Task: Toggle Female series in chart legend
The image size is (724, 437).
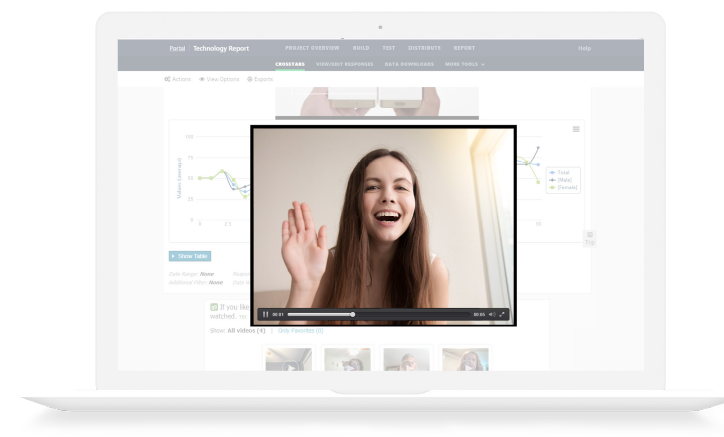Action: tap(564, 187)
